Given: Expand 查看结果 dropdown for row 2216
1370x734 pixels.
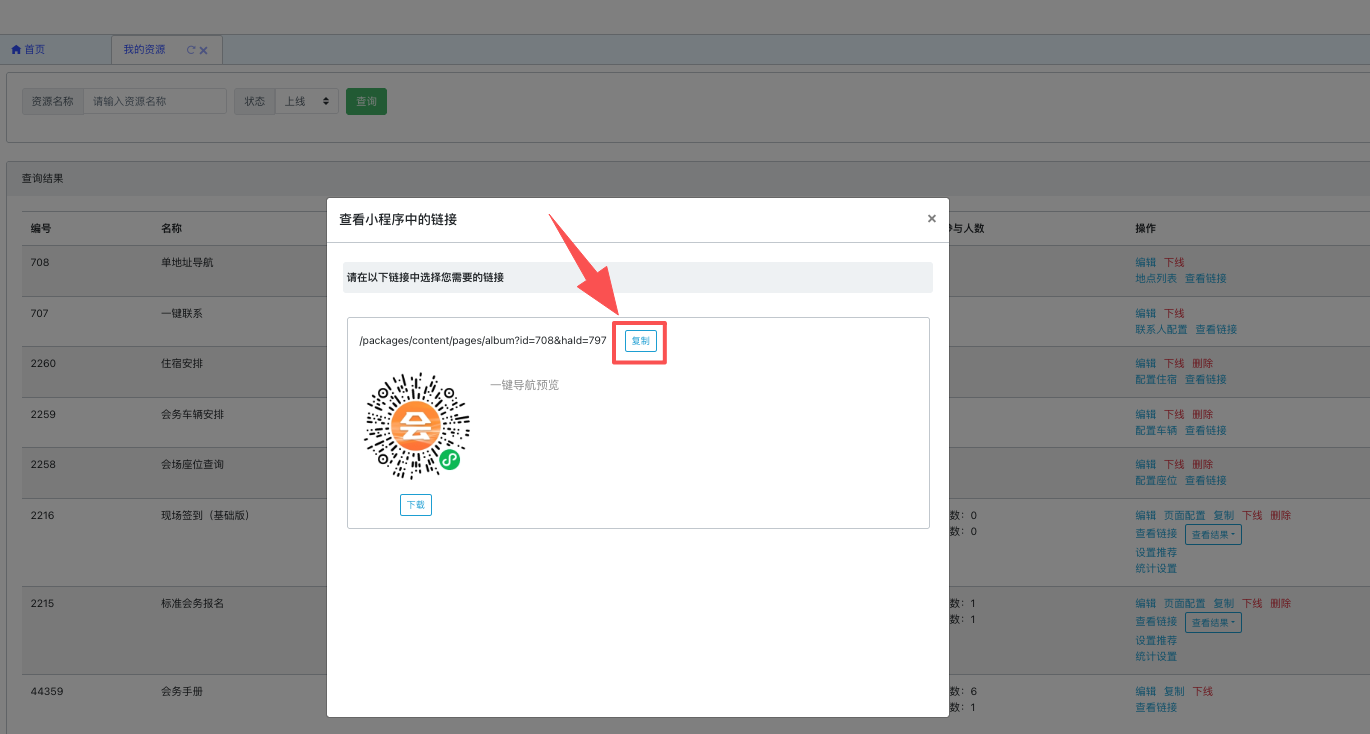Looking at the screenshot, I should 1213,535.
